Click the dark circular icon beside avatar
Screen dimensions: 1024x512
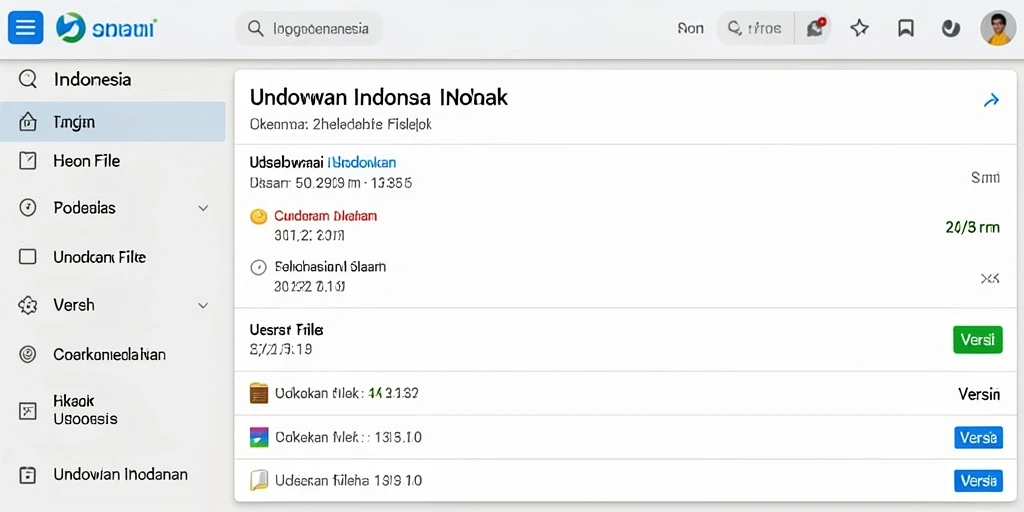[950, 28]
